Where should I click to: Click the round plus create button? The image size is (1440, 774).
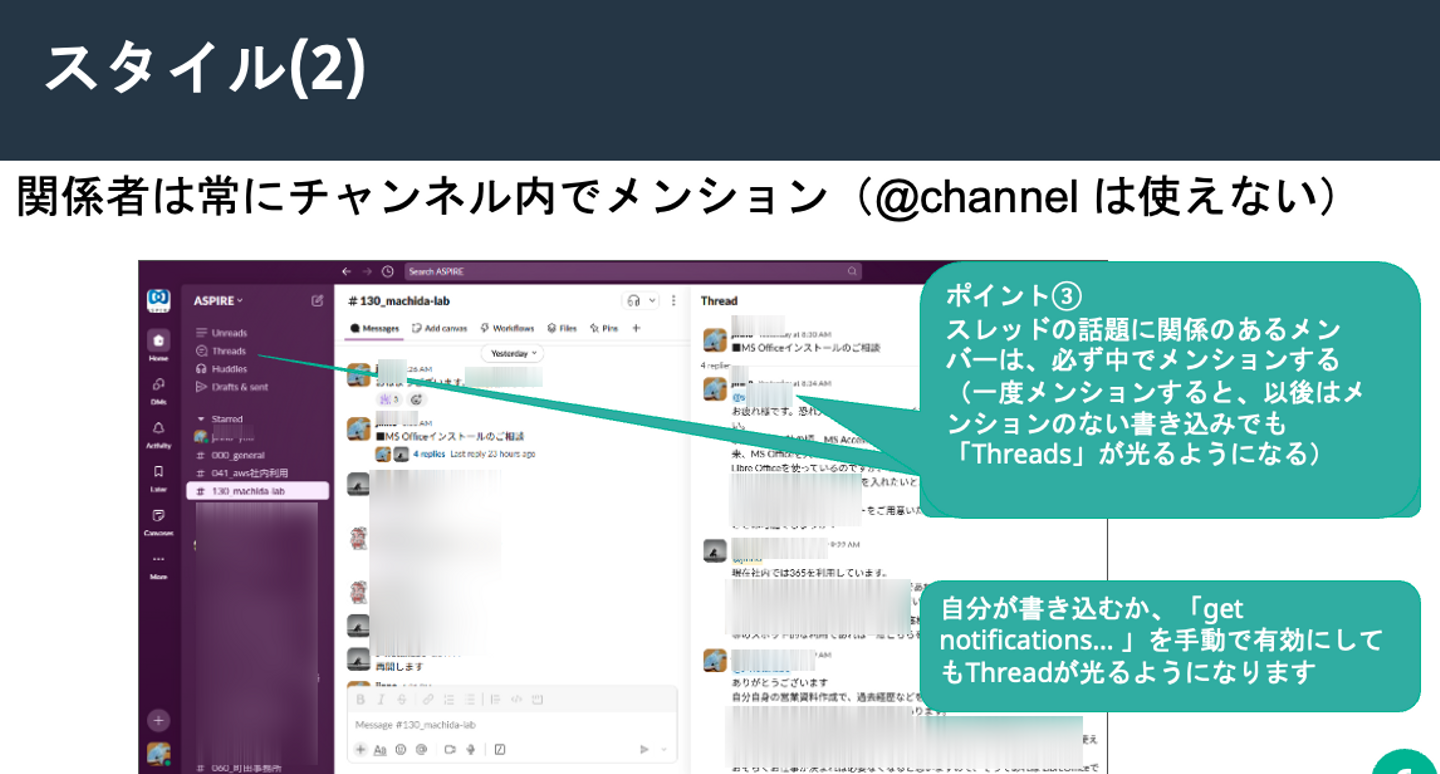point(158,719)
